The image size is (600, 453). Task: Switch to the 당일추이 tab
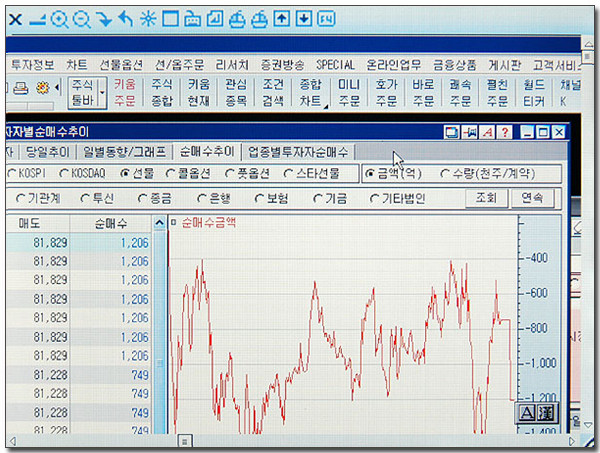pyautogui.click(x=48, y=152)
